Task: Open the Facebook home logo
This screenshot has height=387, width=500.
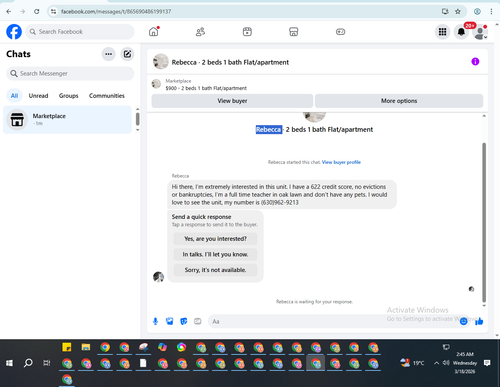Action: pyautogui.click(x=14, y=32)
